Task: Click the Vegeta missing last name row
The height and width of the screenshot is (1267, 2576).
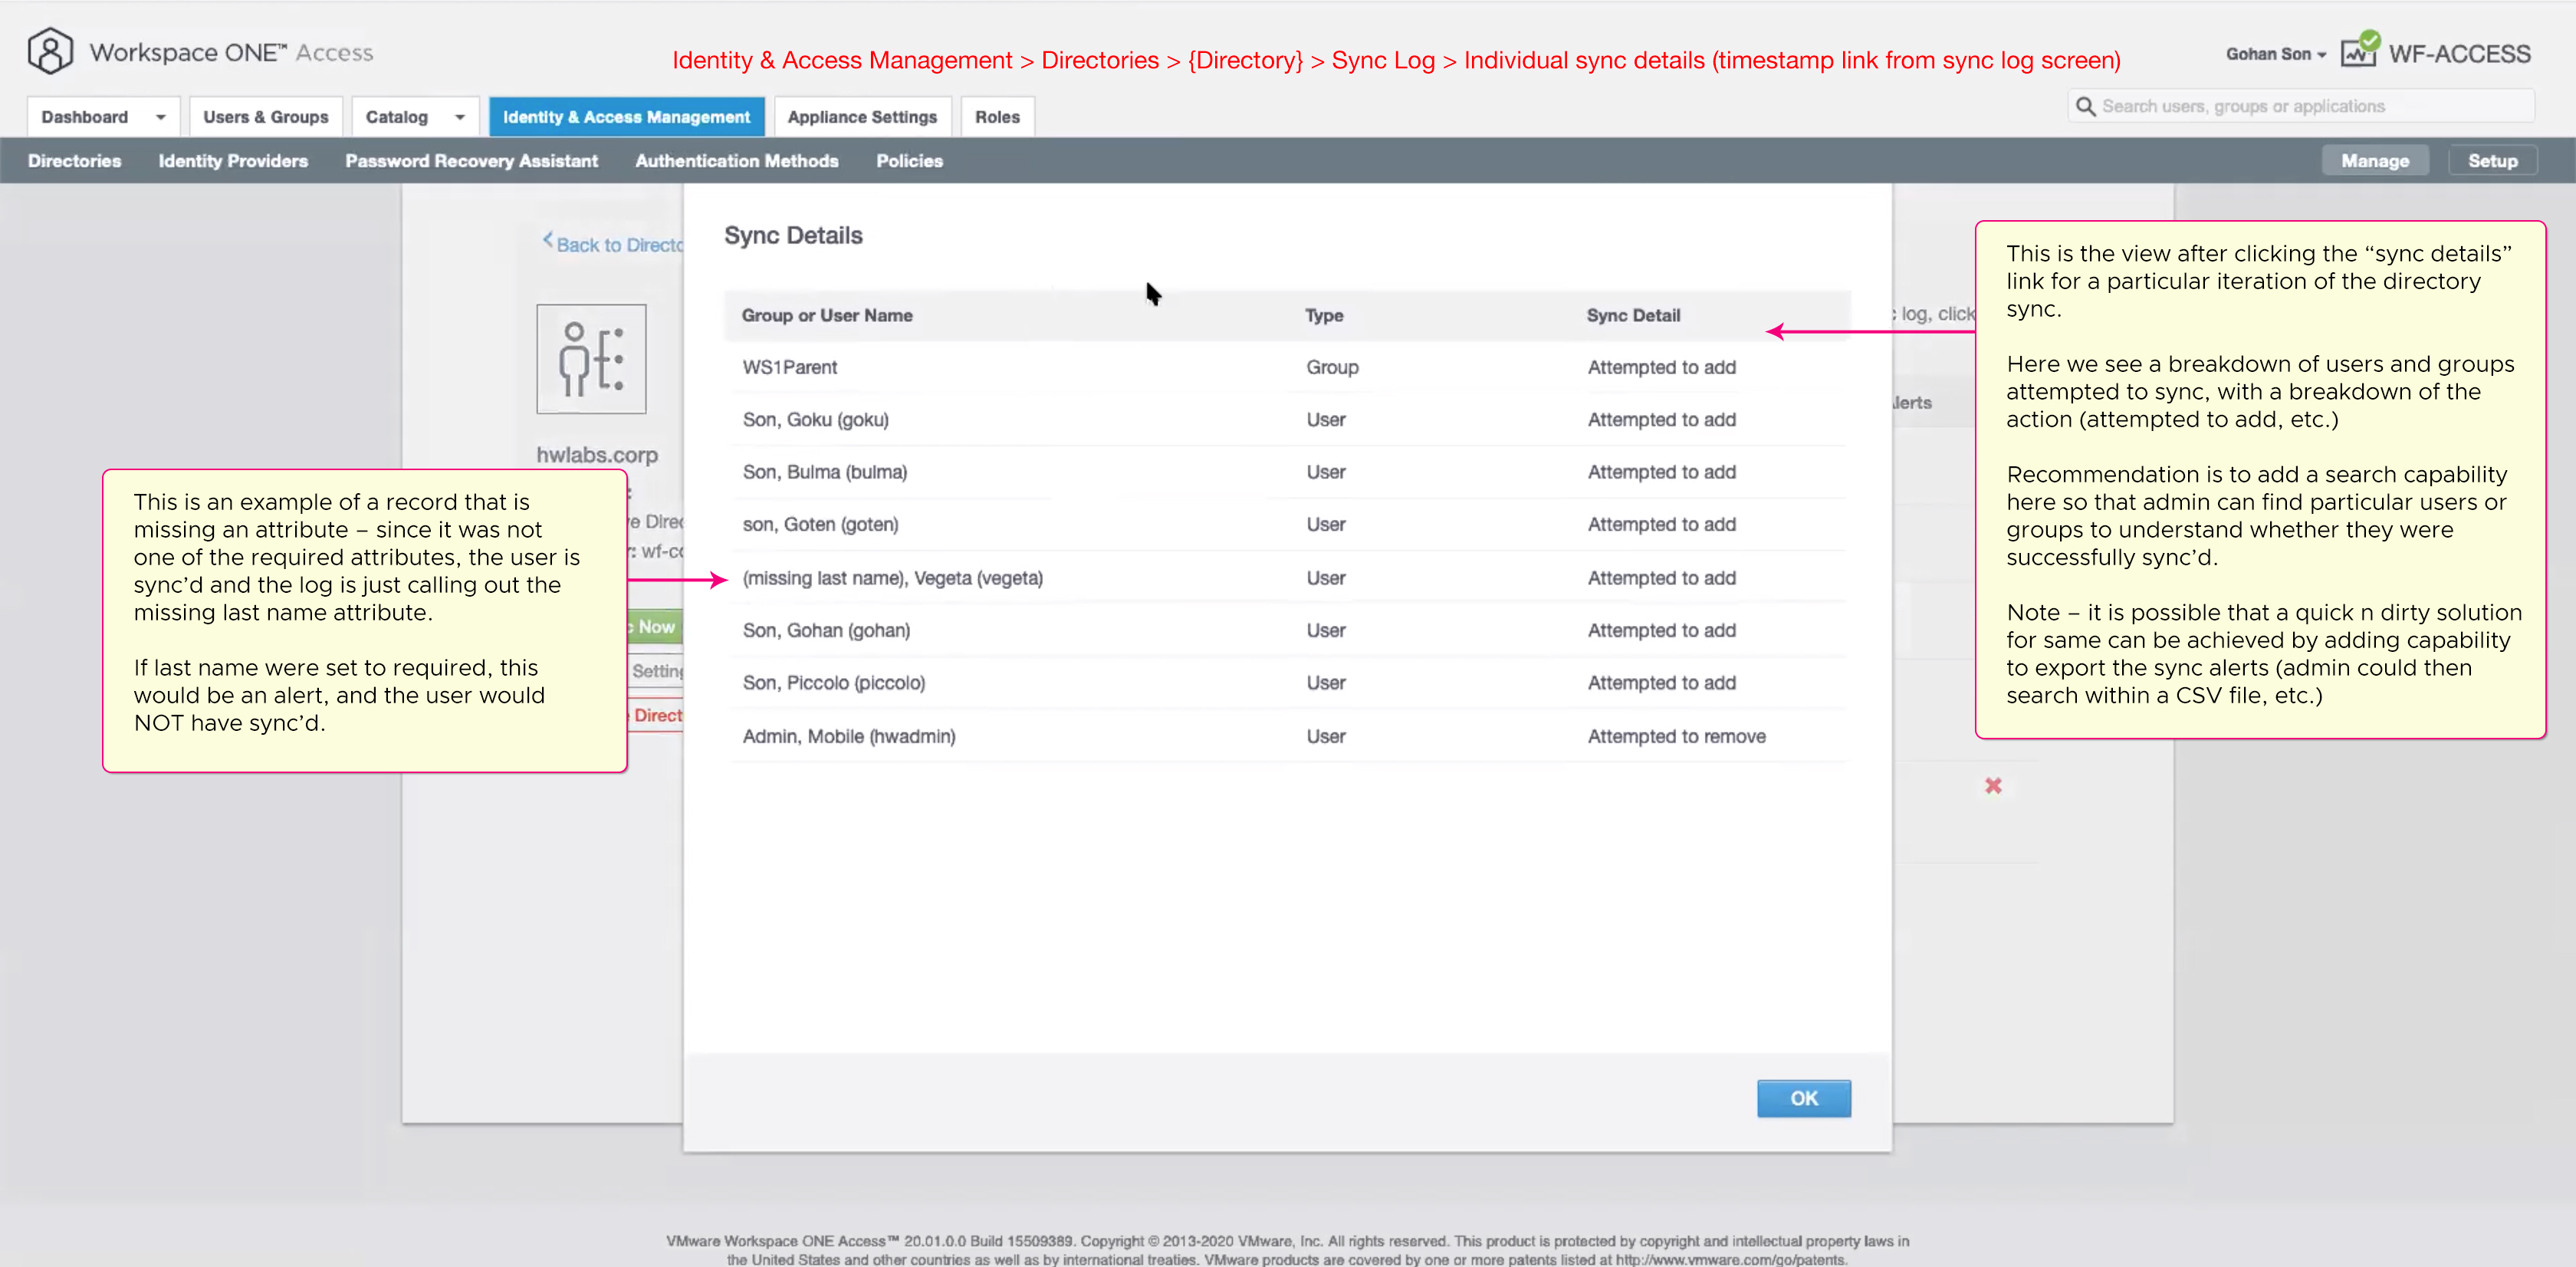Action: [892, 578]
